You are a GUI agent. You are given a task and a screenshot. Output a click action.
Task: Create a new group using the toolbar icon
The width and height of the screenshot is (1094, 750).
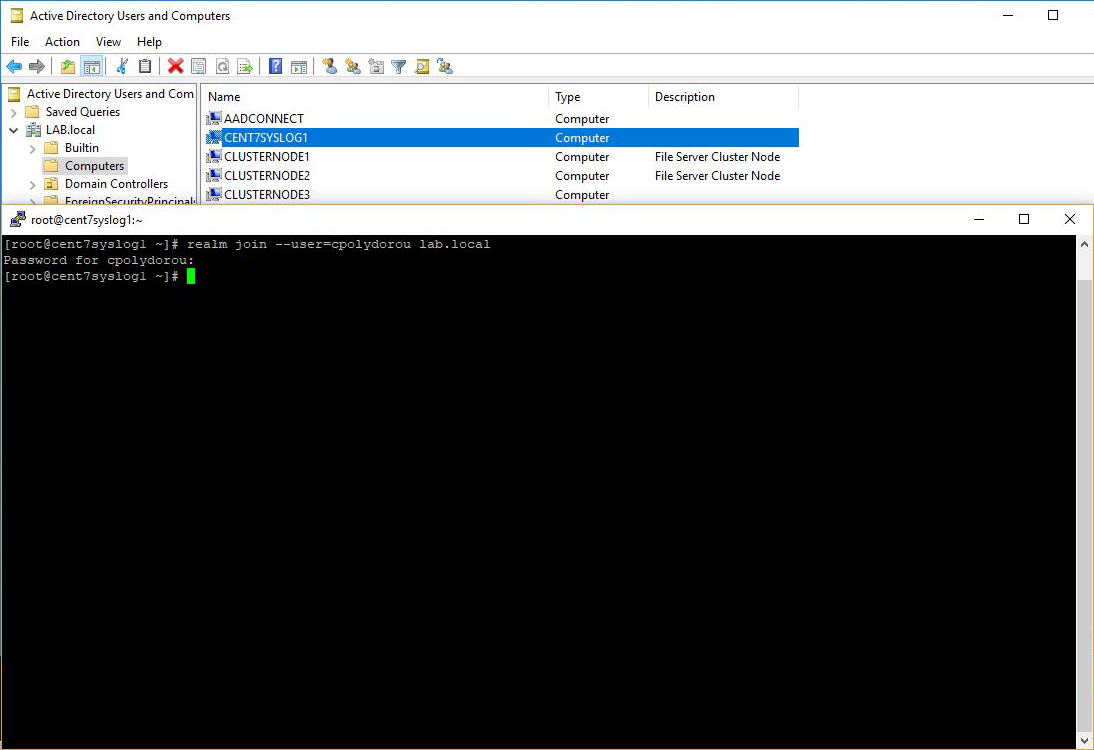(x=353, y=66)
